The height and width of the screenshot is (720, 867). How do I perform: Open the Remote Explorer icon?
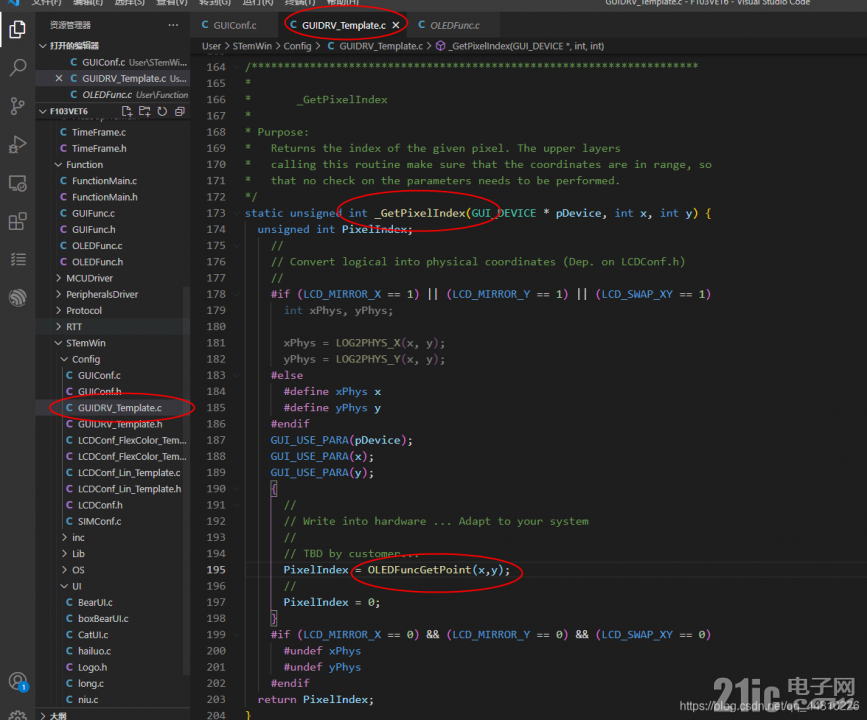pos(17,183)
